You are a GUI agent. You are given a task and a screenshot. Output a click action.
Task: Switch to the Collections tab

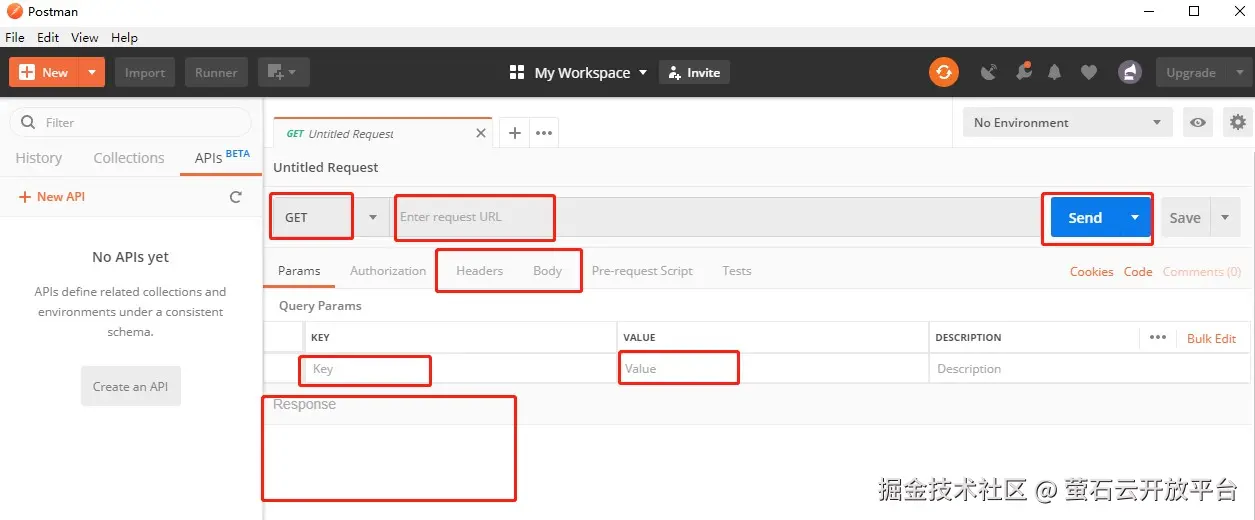[128, 158]
